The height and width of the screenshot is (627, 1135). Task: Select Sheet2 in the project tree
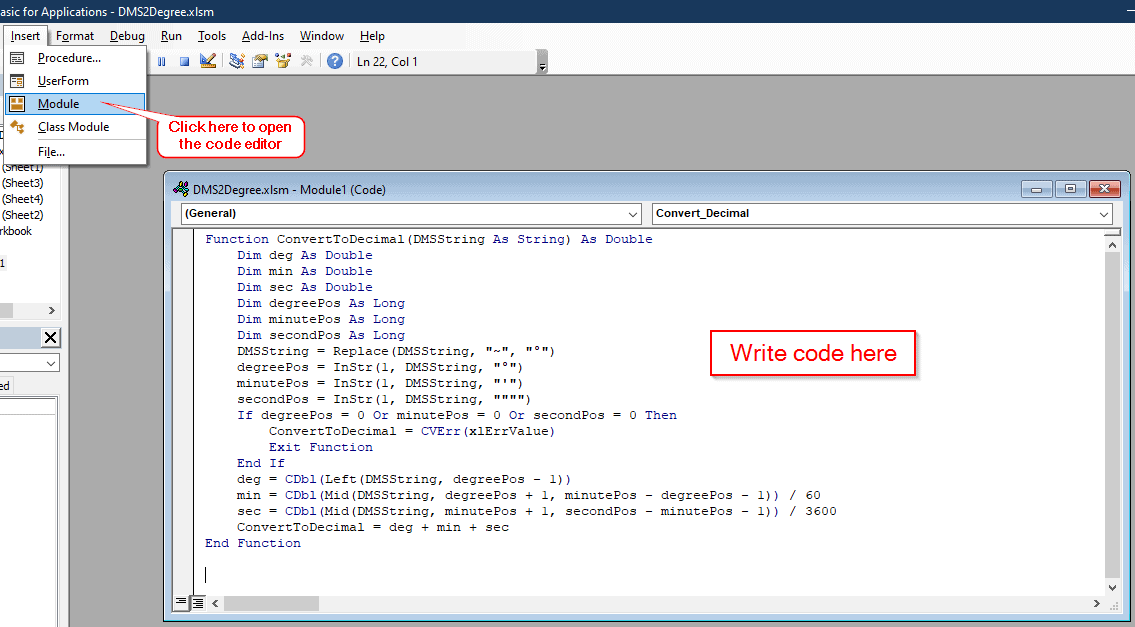tap(22, 215)
